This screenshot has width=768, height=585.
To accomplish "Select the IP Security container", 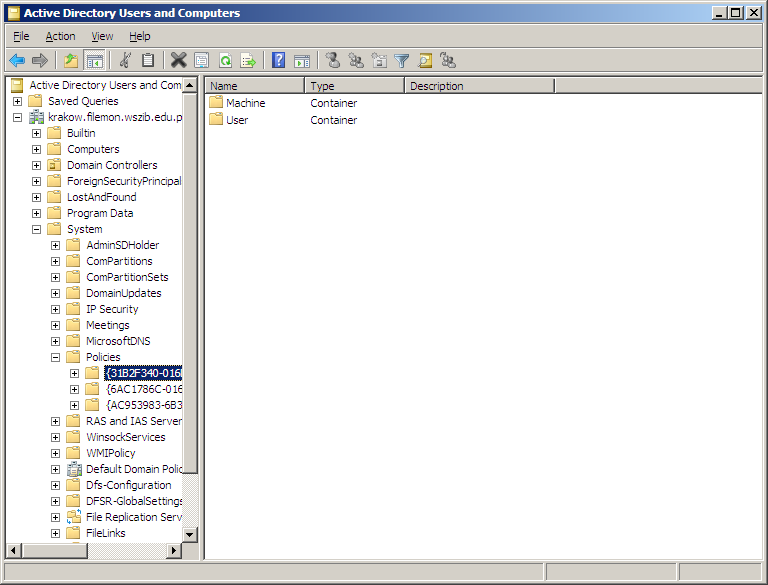I will [112, 310].
